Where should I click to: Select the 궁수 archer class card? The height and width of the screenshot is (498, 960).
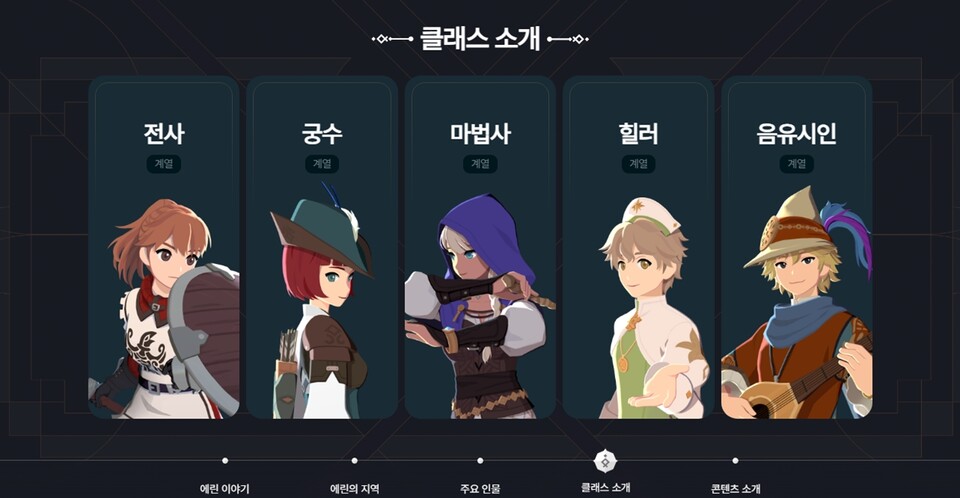(x=322, y=247)
